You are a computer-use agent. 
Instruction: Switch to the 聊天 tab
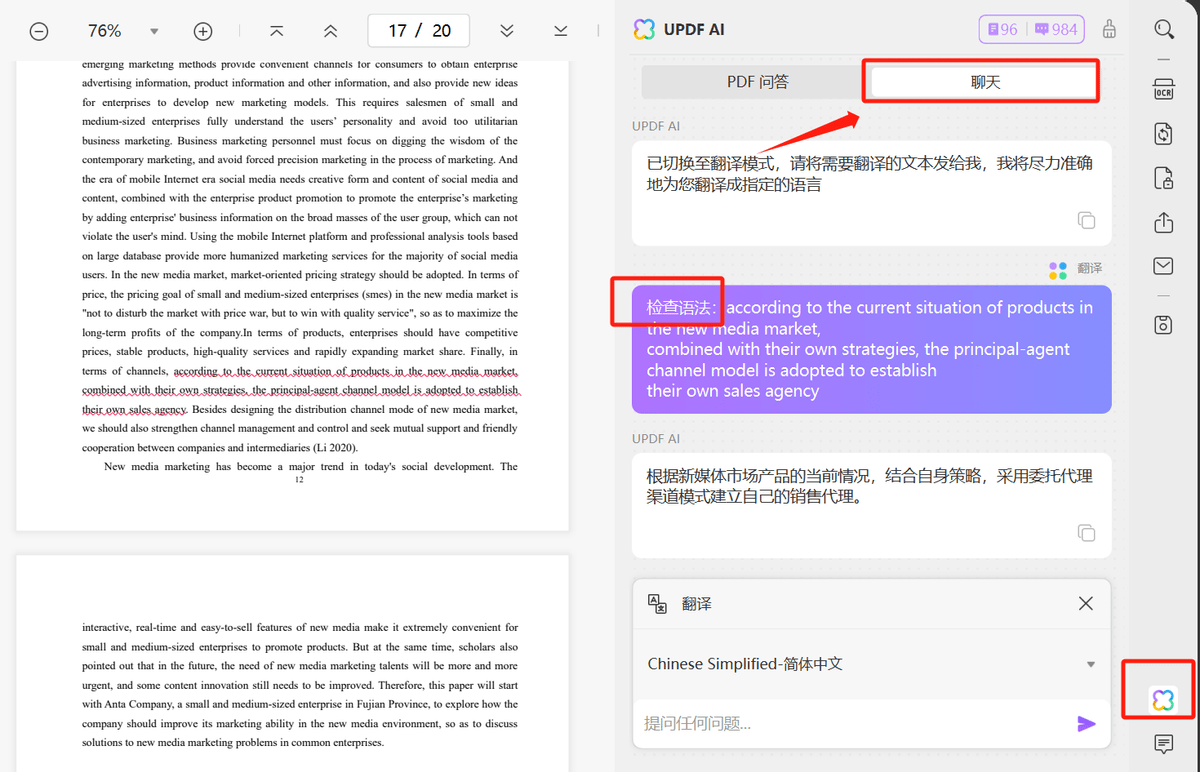click(x=985, y=82)
